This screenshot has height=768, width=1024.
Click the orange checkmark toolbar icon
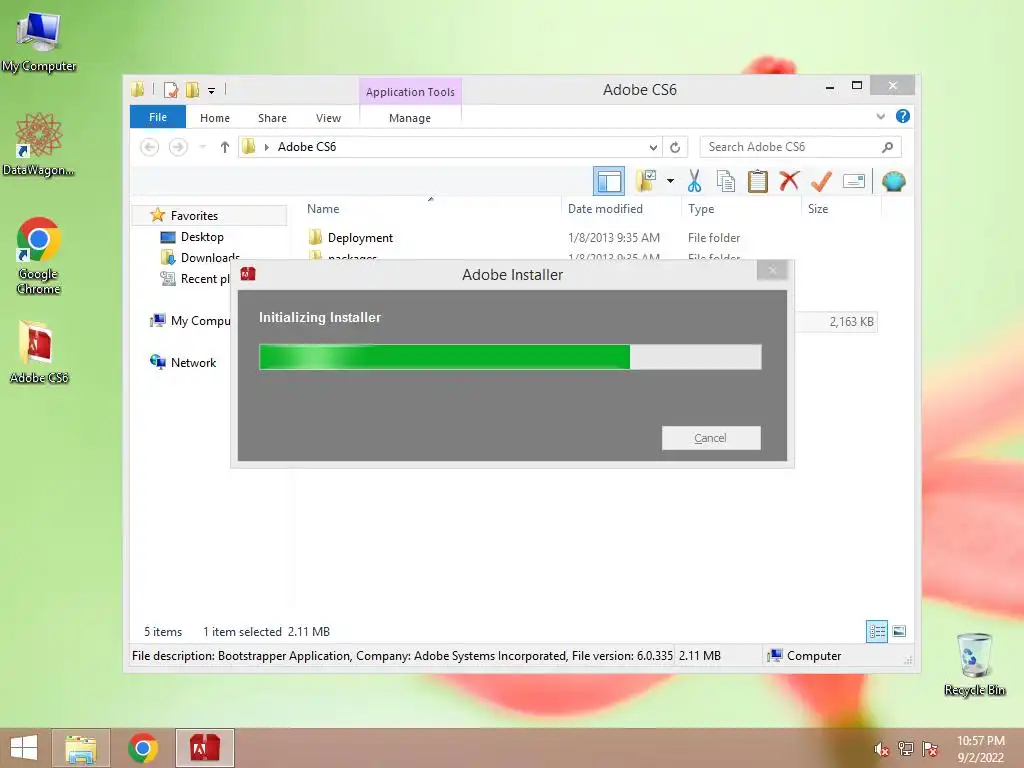pyautogui.click(x=821, y=181)
